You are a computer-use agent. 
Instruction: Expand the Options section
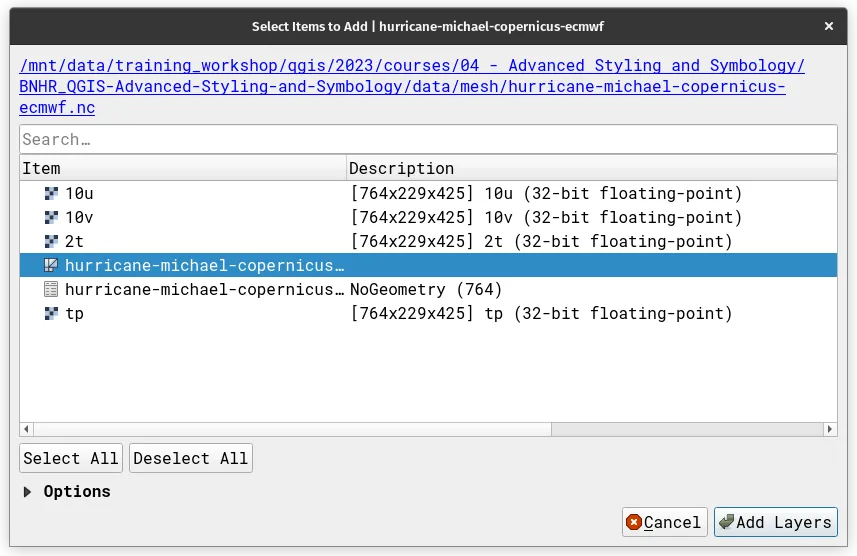[x=27, y=492]
